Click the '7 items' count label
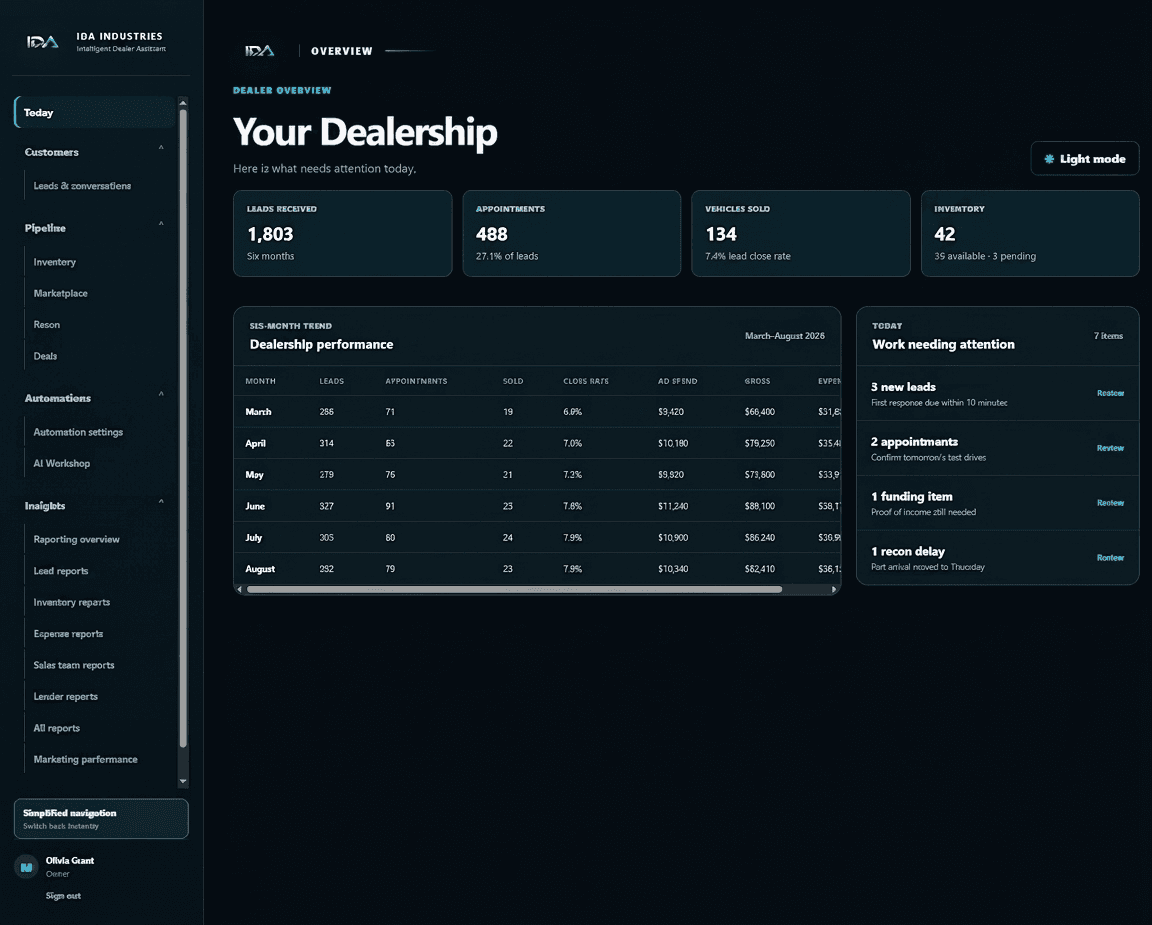 pos(1108,336)
